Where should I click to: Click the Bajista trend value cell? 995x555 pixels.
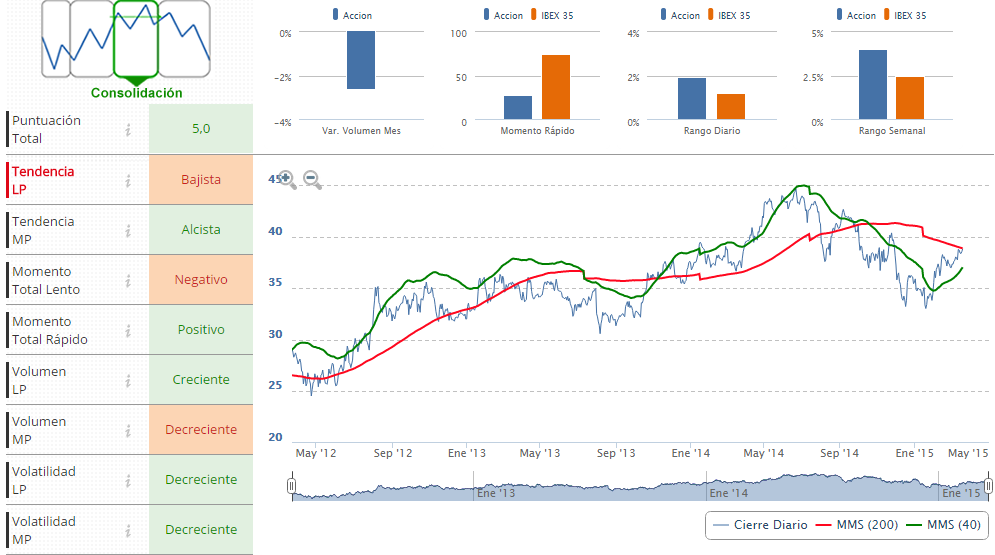[201, 180]
